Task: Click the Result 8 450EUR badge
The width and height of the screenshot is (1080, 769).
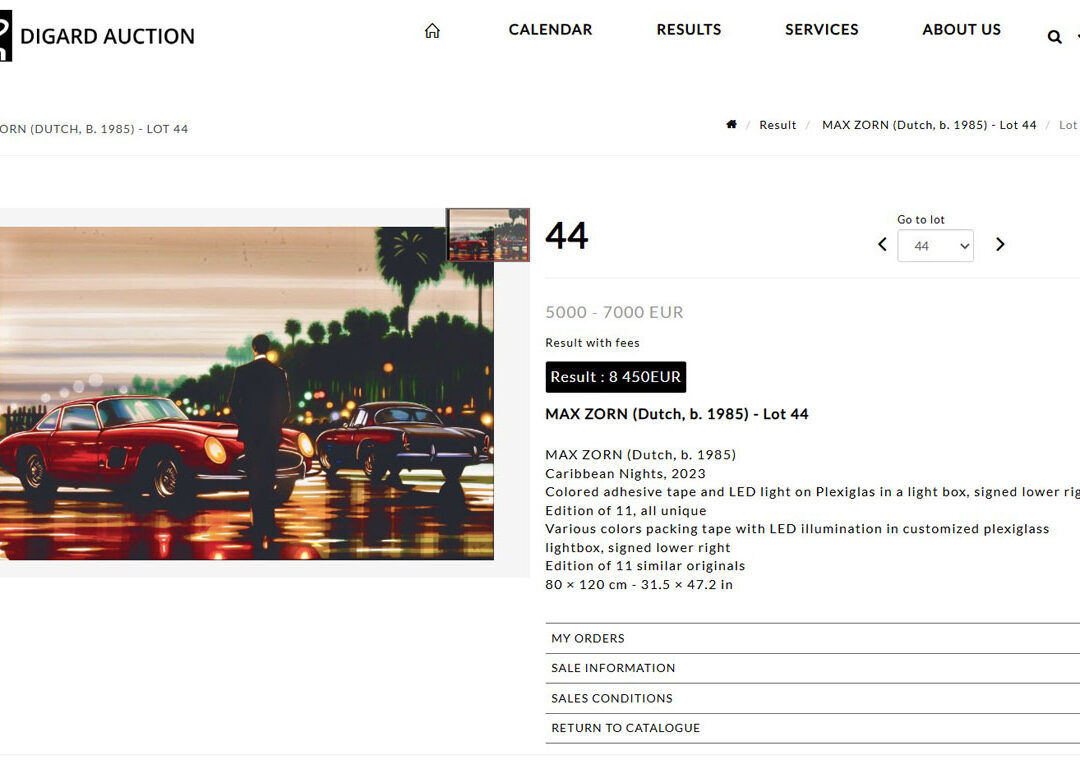Action: 616,377
